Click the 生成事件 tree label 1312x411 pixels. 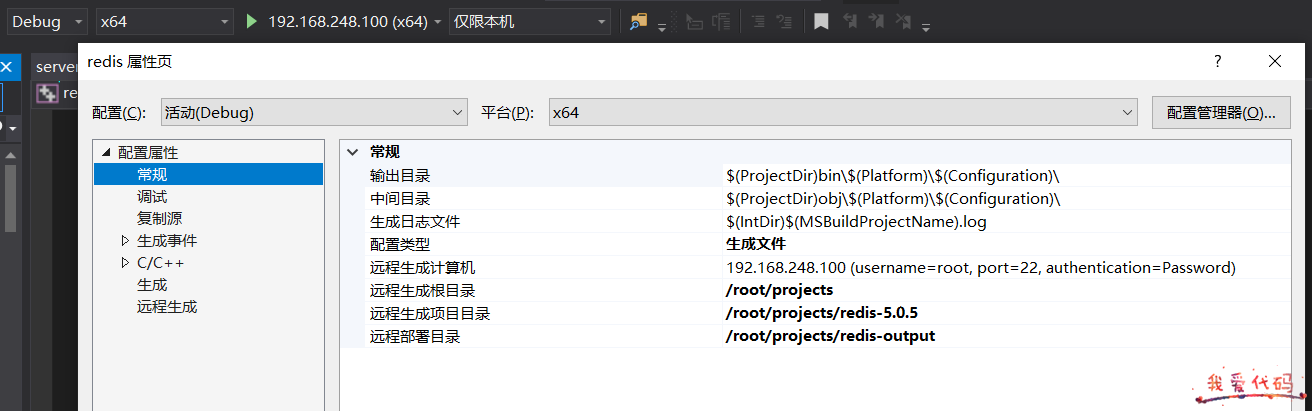(x=167, y=241)
